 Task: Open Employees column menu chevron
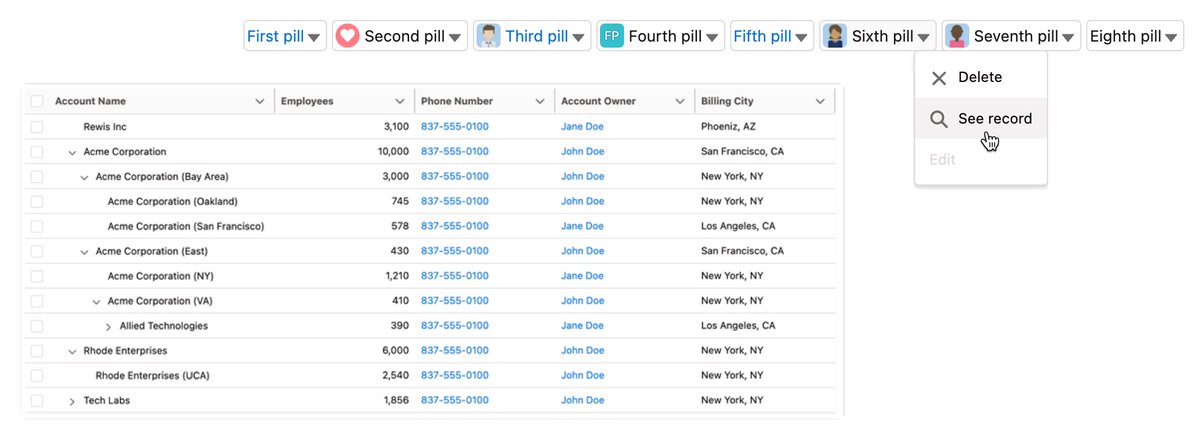(400, 101)
